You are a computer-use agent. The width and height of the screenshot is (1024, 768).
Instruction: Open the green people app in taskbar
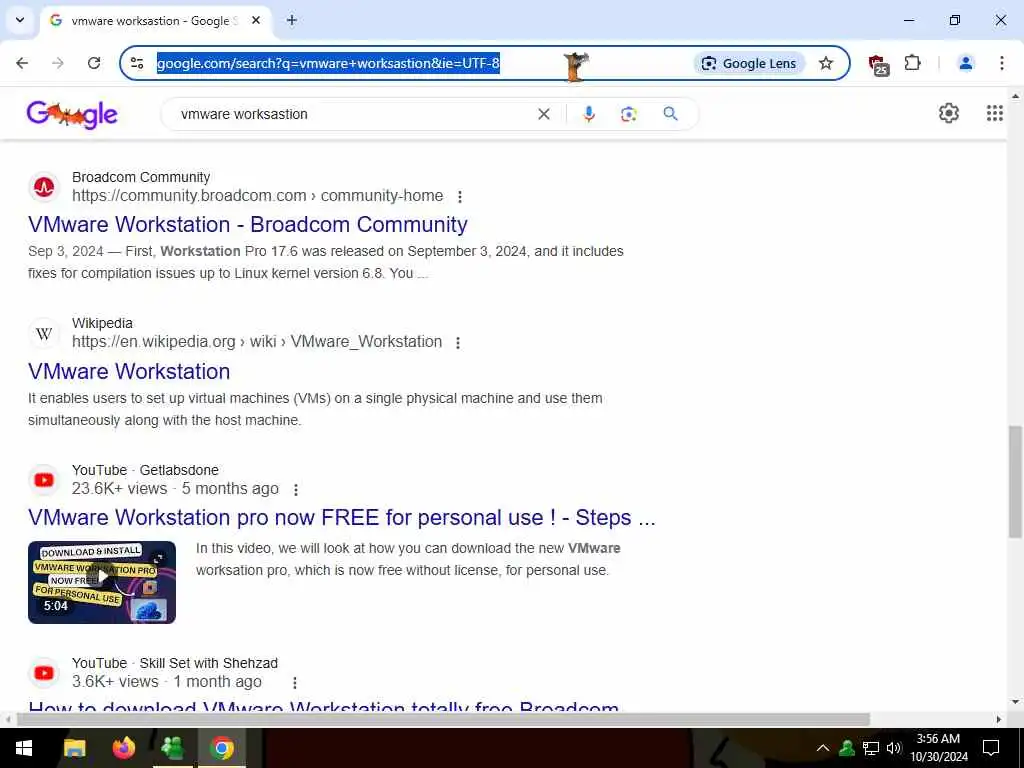tap(172, 748)
